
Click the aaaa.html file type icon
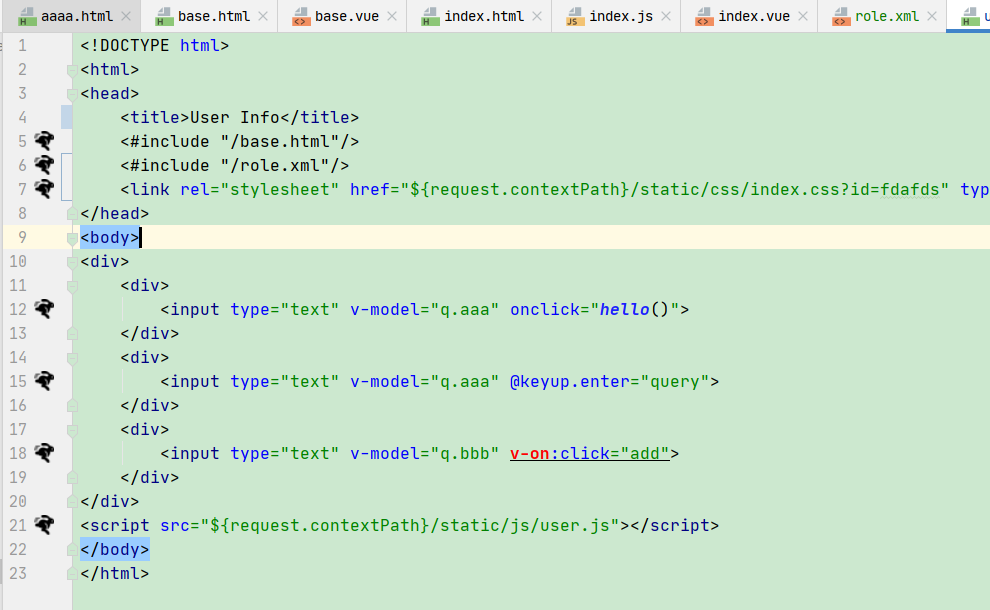point(27,16)
